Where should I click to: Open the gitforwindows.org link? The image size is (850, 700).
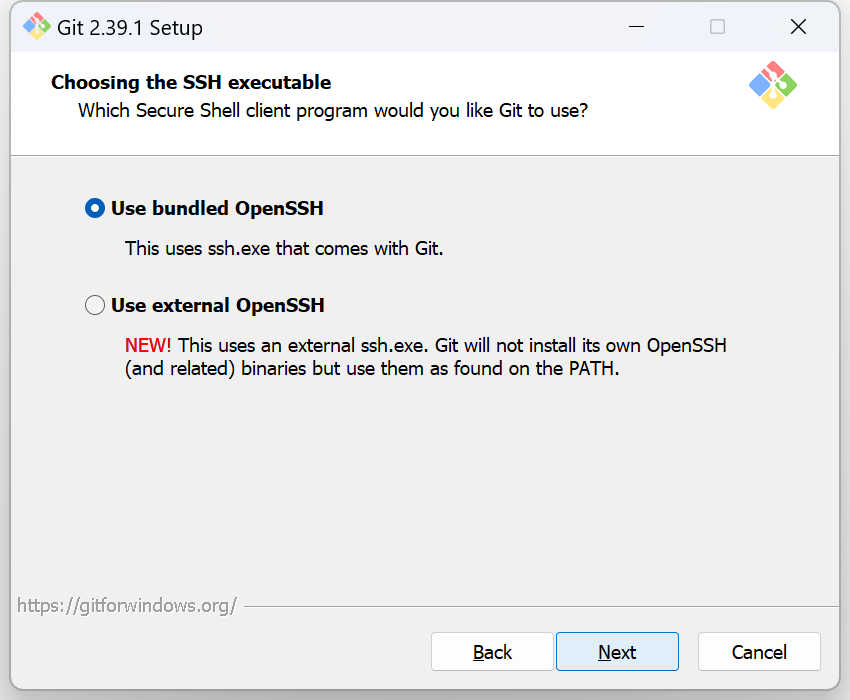click(127, 605)
